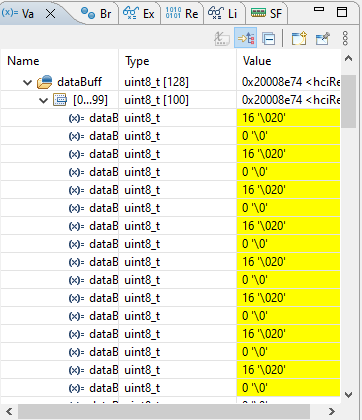Open the Registers tab
The image size is (362, 420).
182,14
